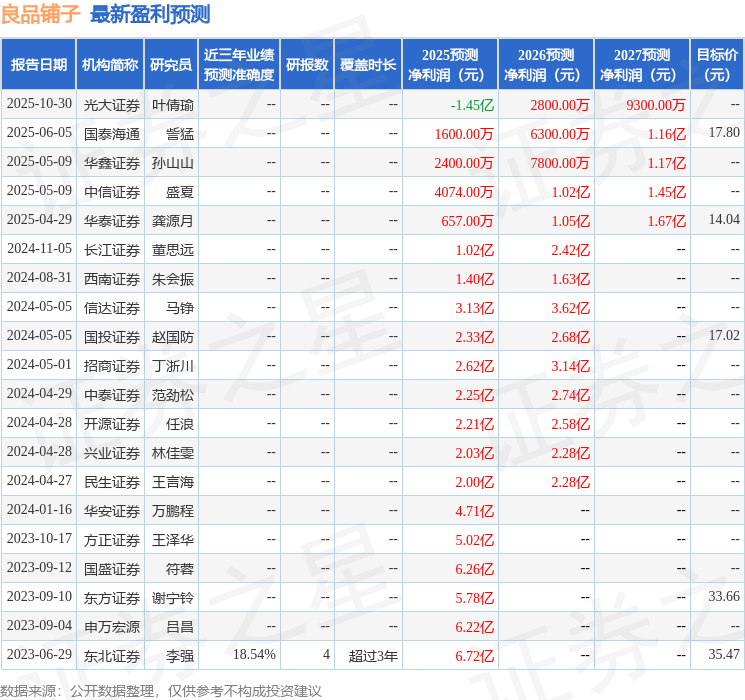Click the 近三年业绩预测准确度 column header

(x=239, y=64)
